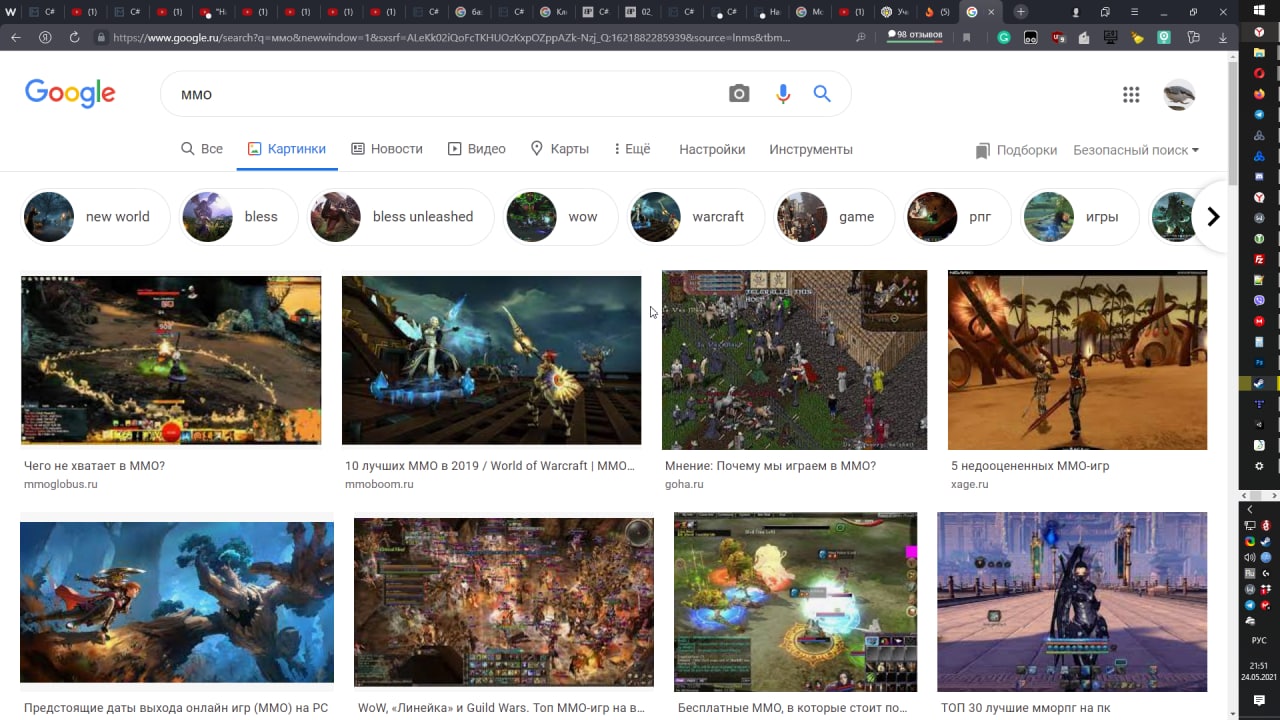Open Opera from the taskbar
1280x720 pixels.
(1259, 73)
